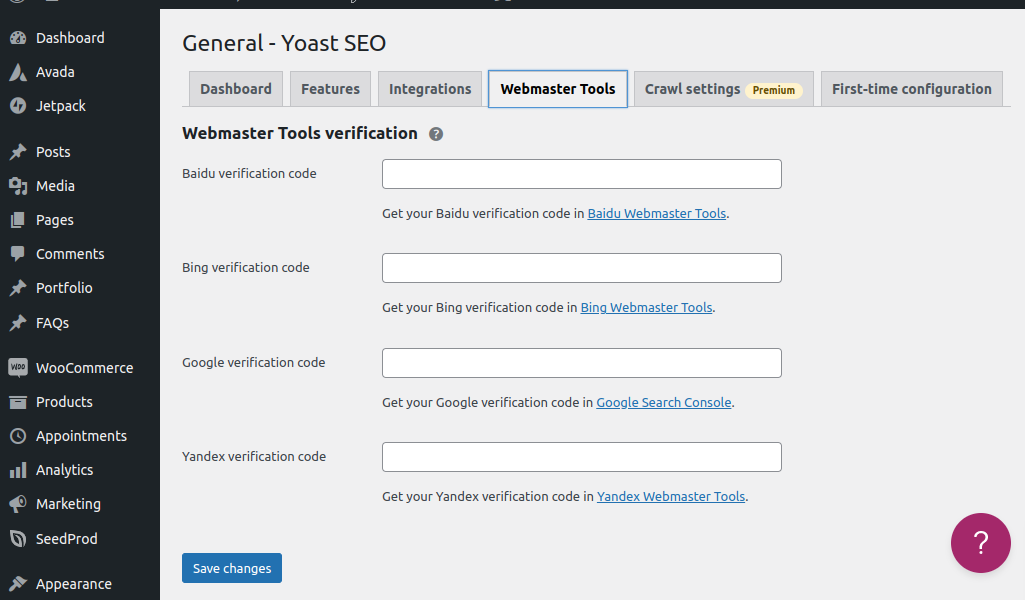
Task: Click the Dashboard gauge icon in sidebar
Action: [x=18, y=38]
